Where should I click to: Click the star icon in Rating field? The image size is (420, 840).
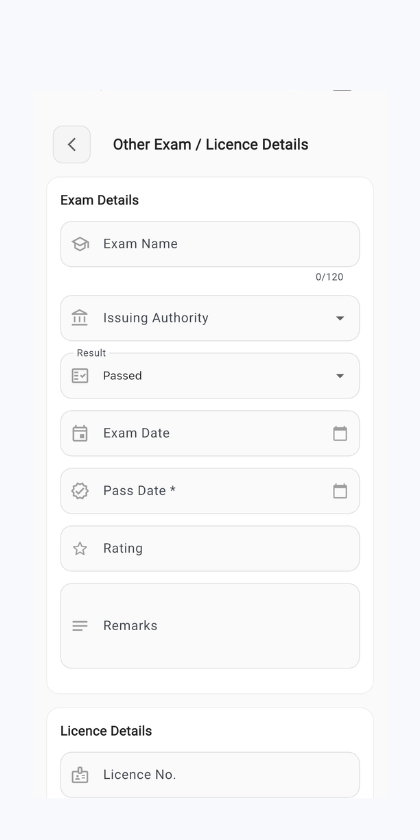80,549
